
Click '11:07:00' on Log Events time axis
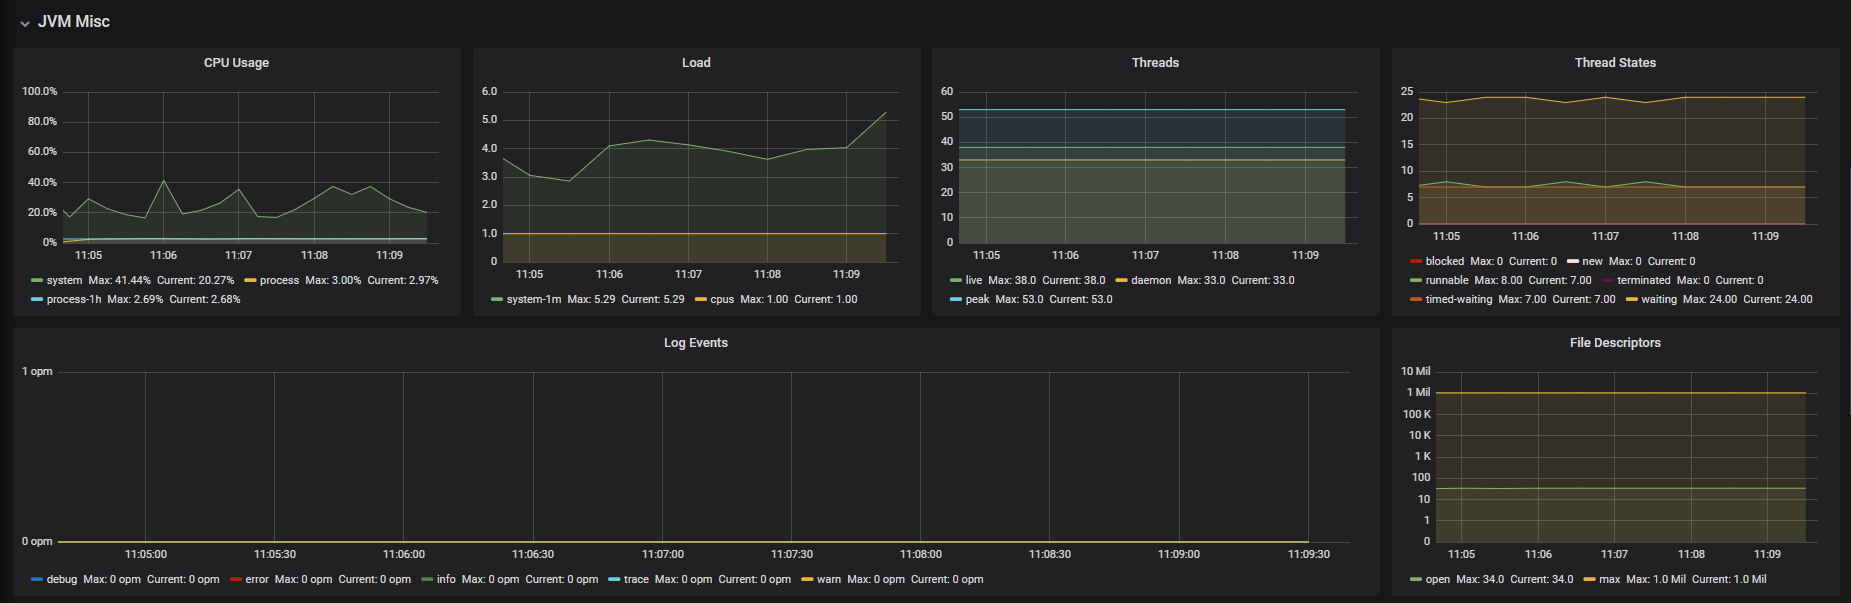pos(663,554)
